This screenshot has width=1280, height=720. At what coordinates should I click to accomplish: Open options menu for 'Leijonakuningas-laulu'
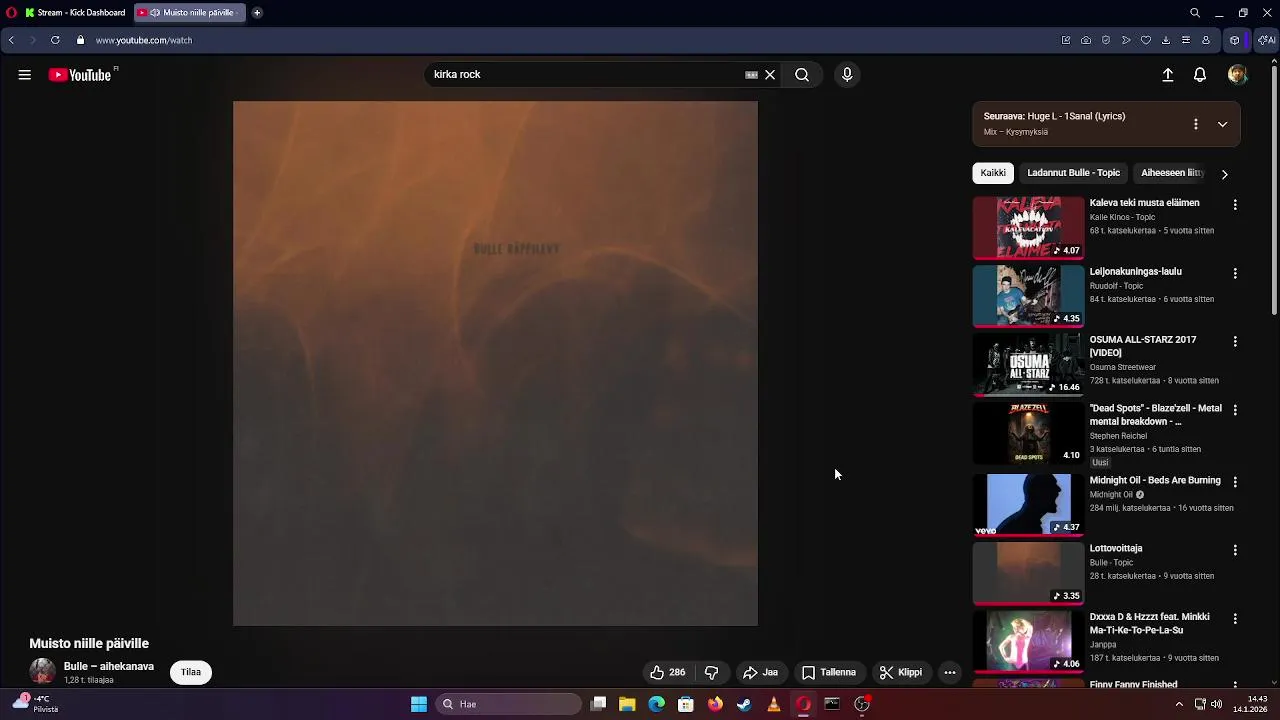[x=1235, y=273]
